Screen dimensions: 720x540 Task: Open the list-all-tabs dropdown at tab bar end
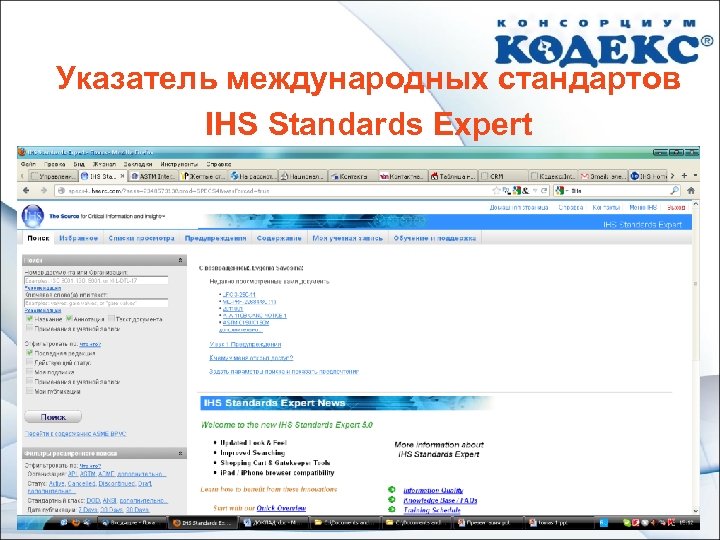(x=695, y=175)
